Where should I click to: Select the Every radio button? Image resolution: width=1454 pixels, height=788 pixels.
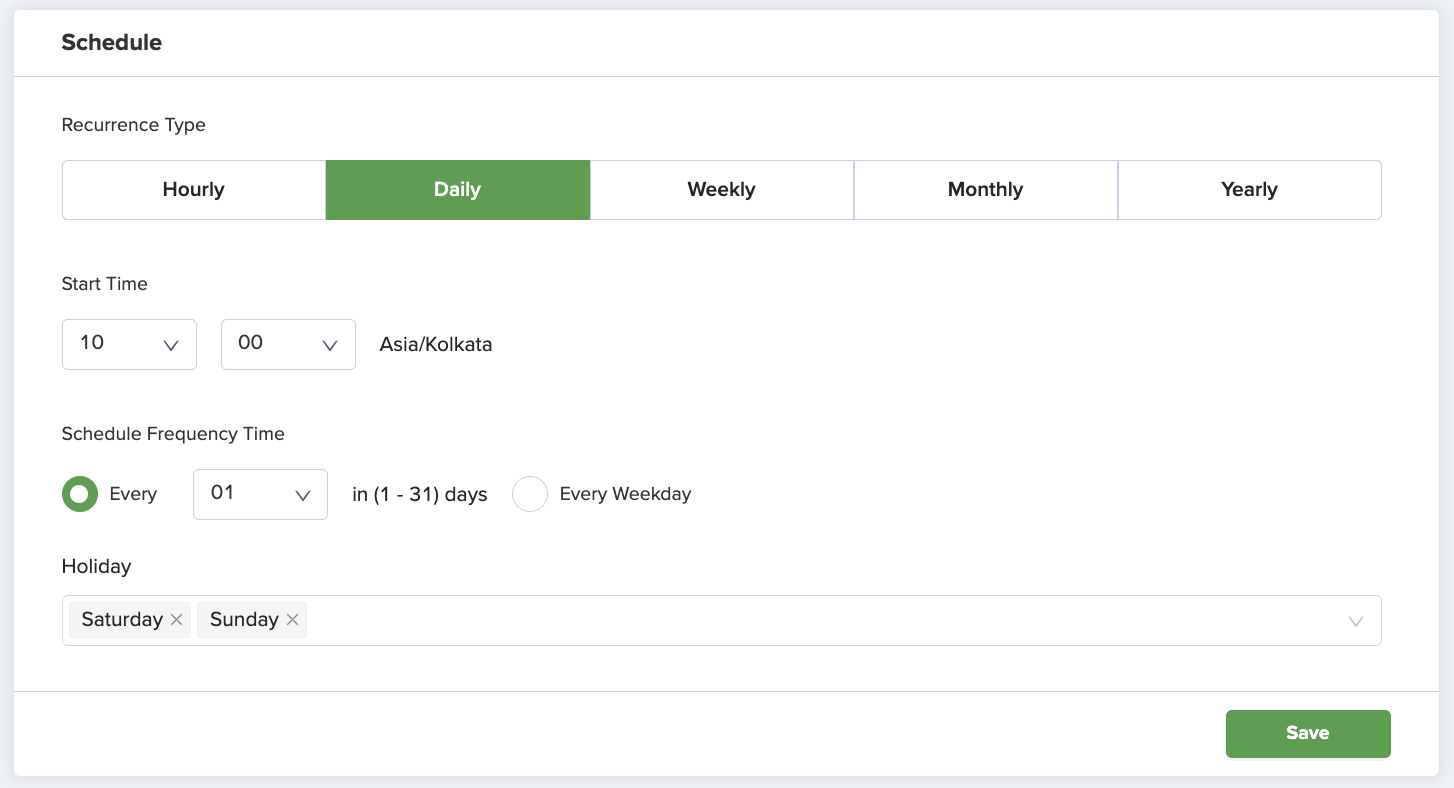coord(80,494)
